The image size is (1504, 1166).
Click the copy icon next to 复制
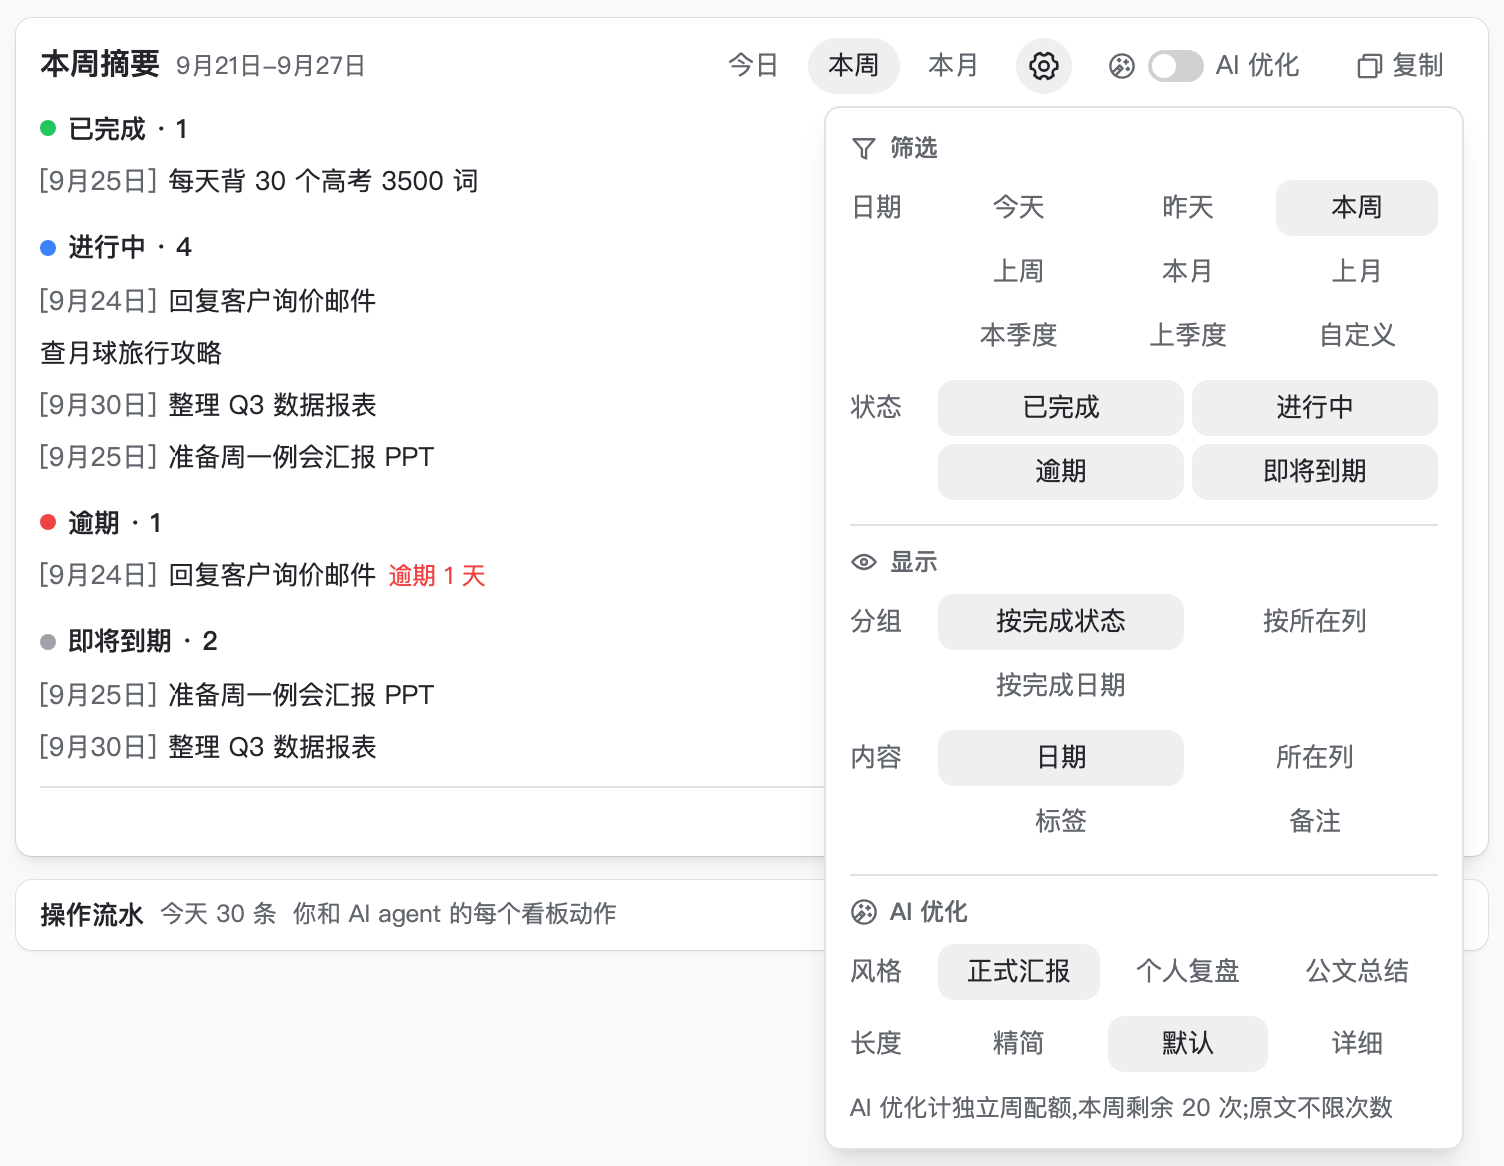(1369, 66)
